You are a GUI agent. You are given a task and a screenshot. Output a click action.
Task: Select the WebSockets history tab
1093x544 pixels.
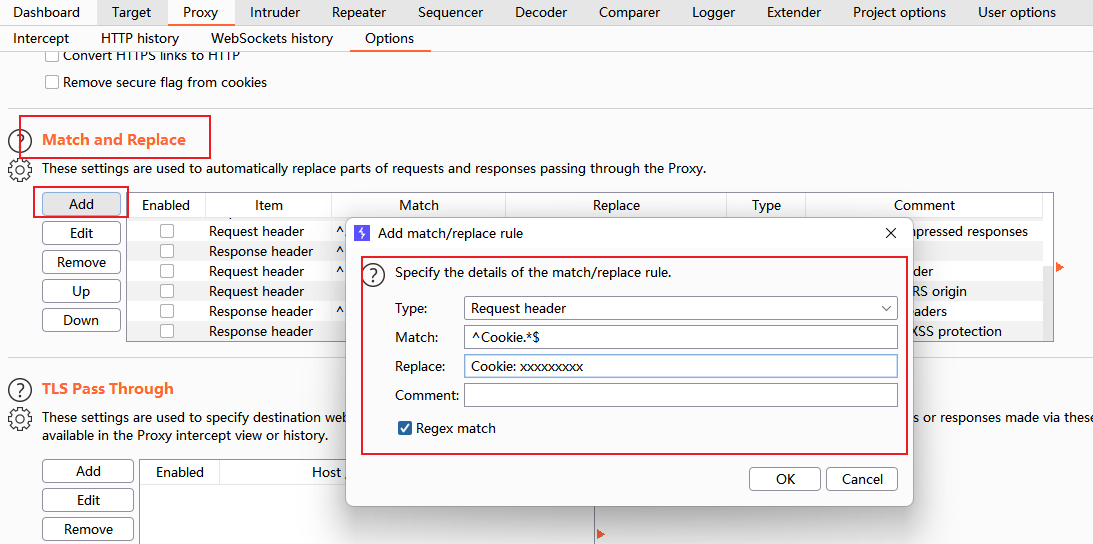(271, 38)
